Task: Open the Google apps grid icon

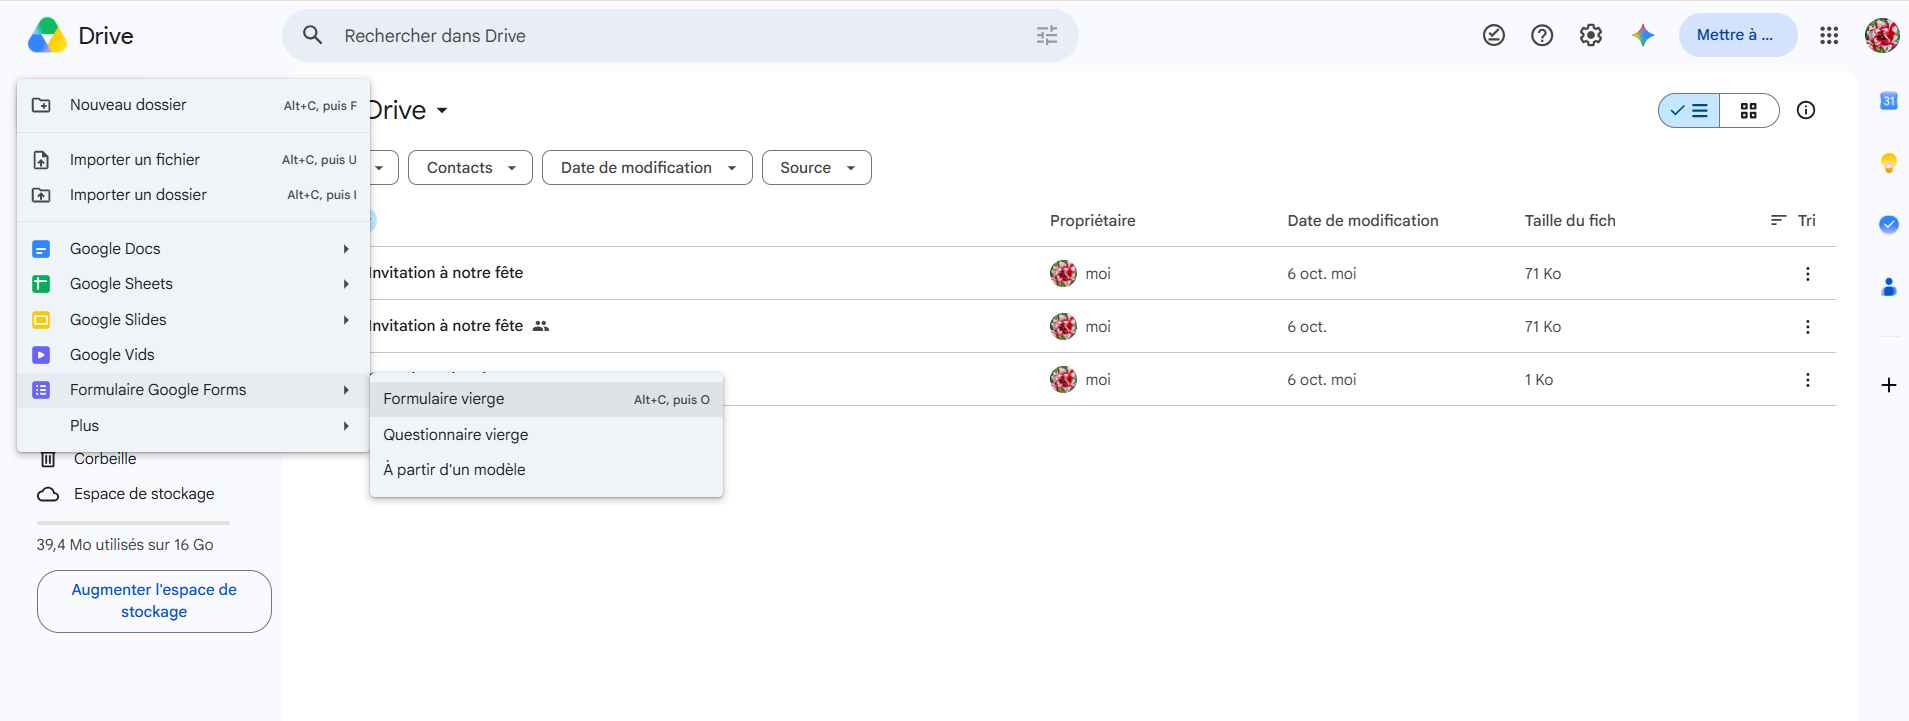Action: point(1829,35)
